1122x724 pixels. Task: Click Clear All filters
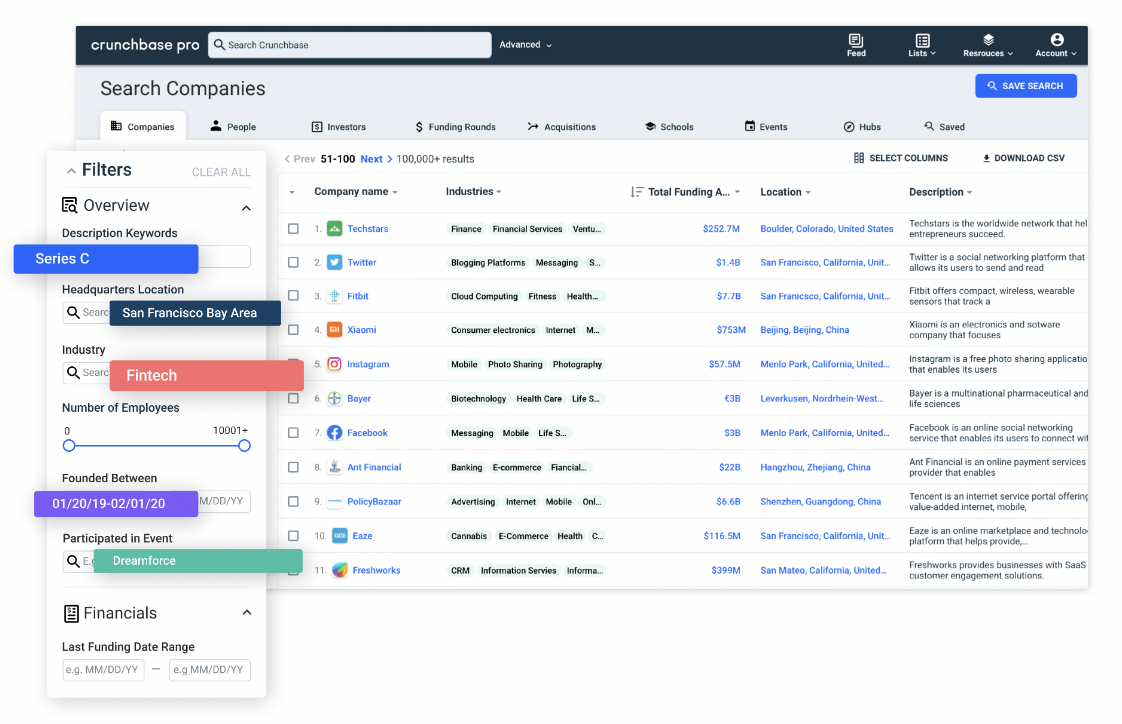click(221, 172)
